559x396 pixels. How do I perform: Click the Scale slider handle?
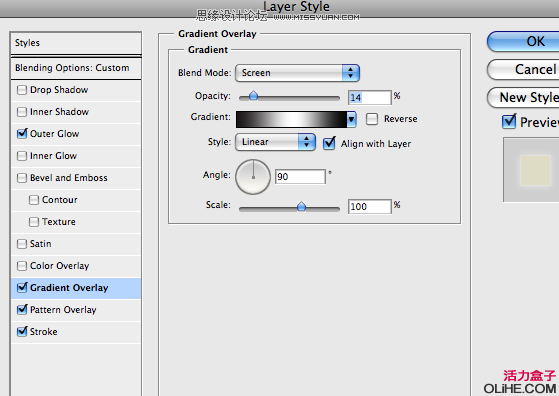[301, 206]
